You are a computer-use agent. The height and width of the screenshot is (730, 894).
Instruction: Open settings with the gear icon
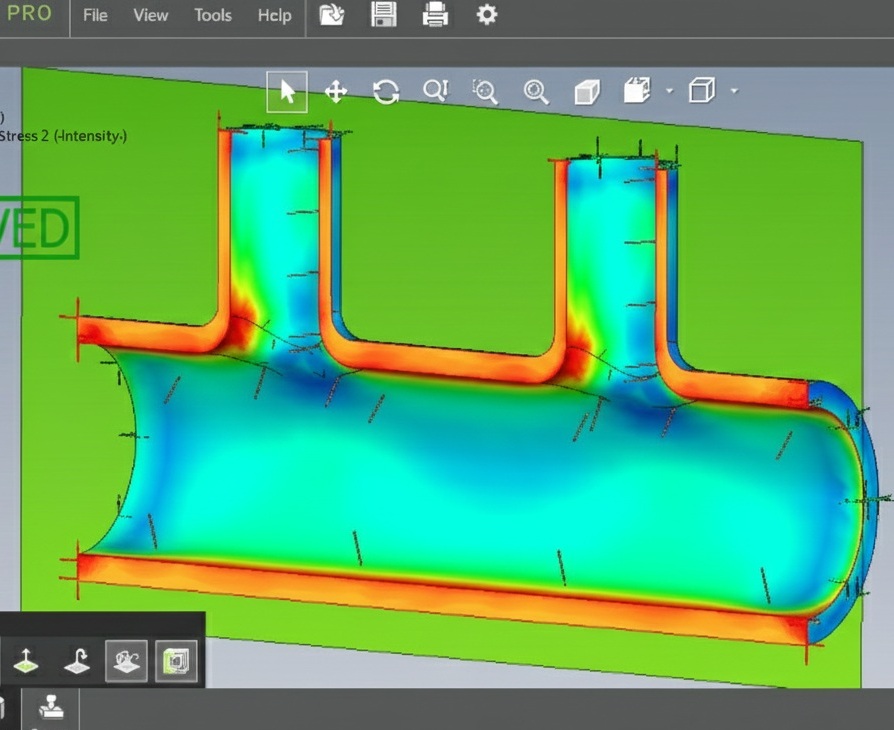(x=487, y=15)
